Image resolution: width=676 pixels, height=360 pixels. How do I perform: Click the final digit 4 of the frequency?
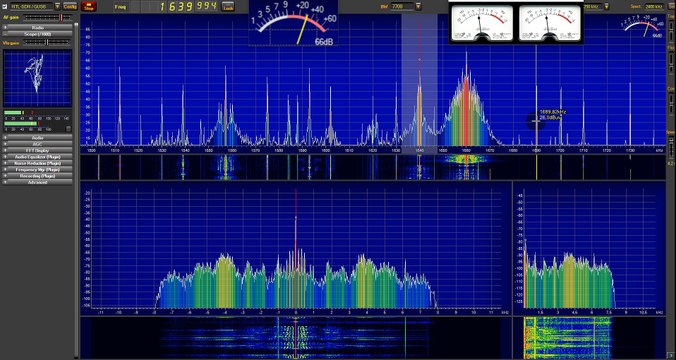(213, 6)
